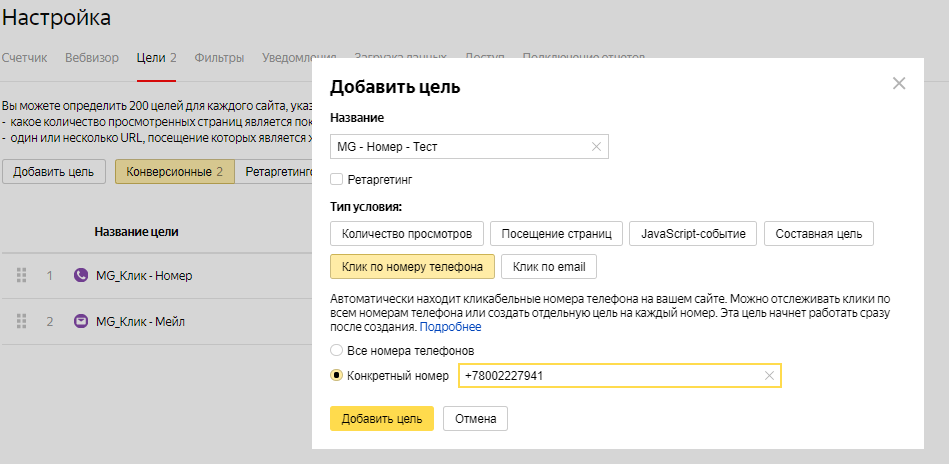Open the Фильтры tab

point(218,58)
